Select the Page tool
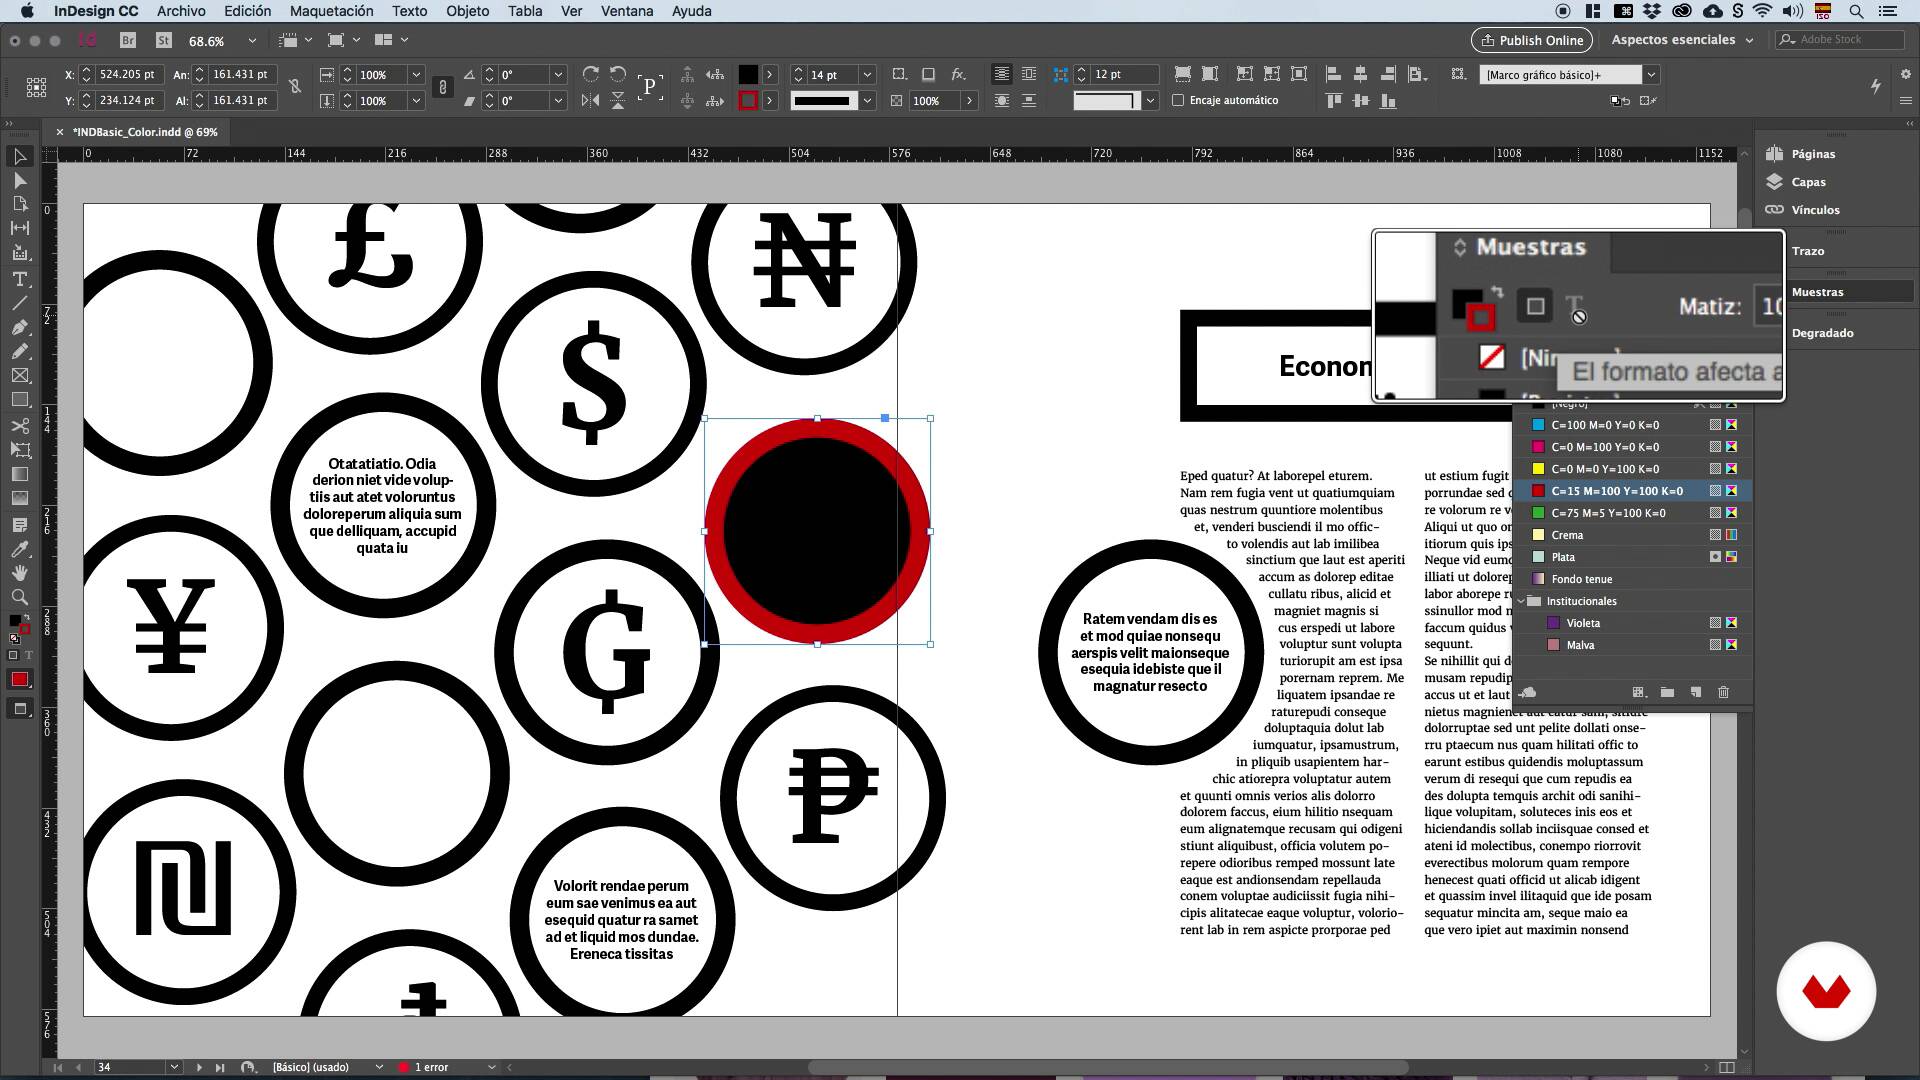This screenshot has width=1920, height=1080. 19,204
